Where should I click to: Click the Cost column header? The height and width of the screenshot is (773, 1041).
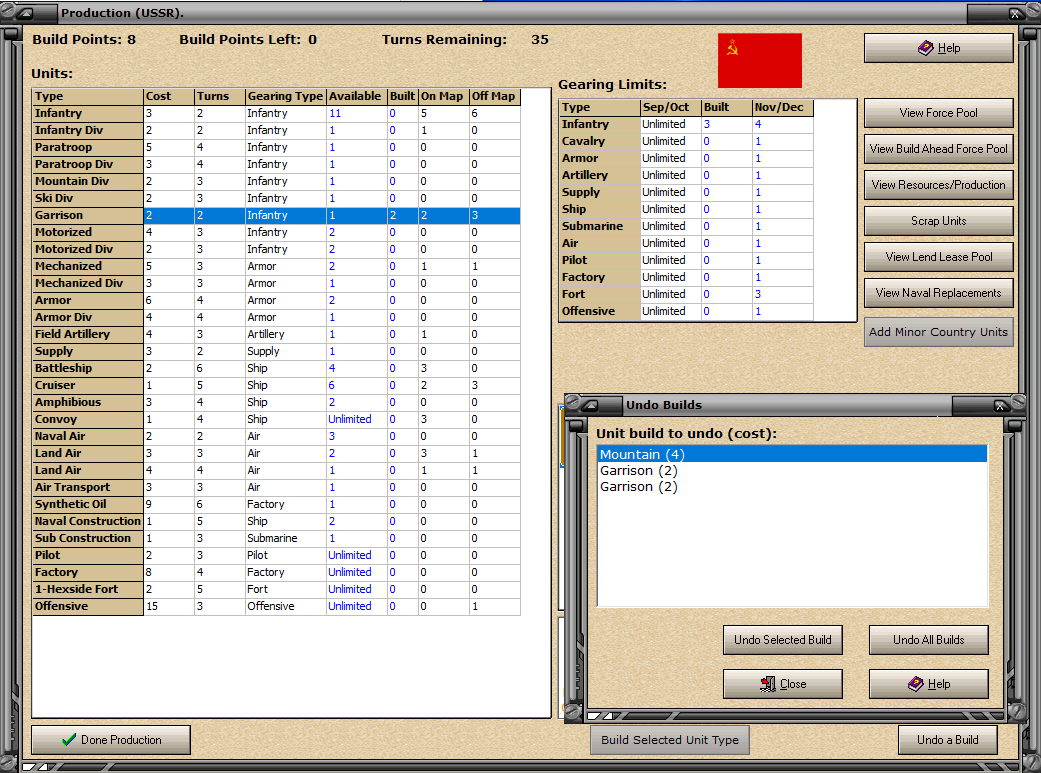[x=169, y=96]
